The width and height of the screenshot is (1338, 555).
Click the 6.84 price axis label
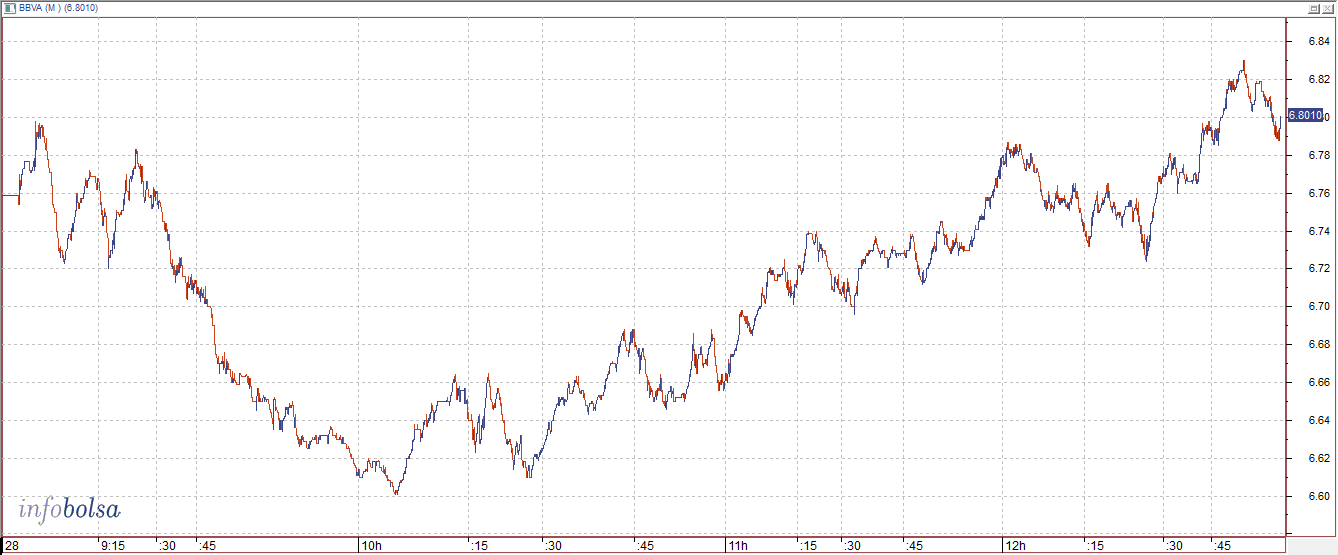point(1318,42)
